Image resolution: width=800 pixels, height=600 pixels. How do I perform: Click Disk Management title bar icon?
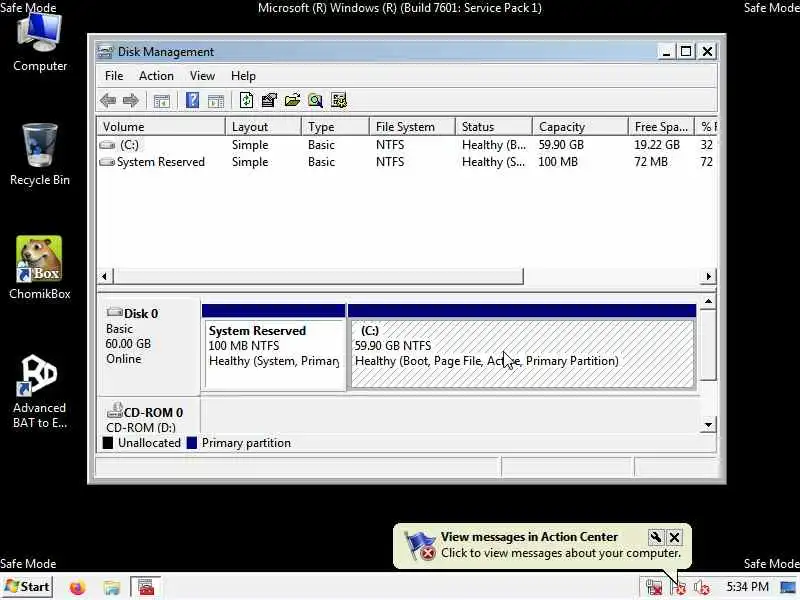[105, 52]
